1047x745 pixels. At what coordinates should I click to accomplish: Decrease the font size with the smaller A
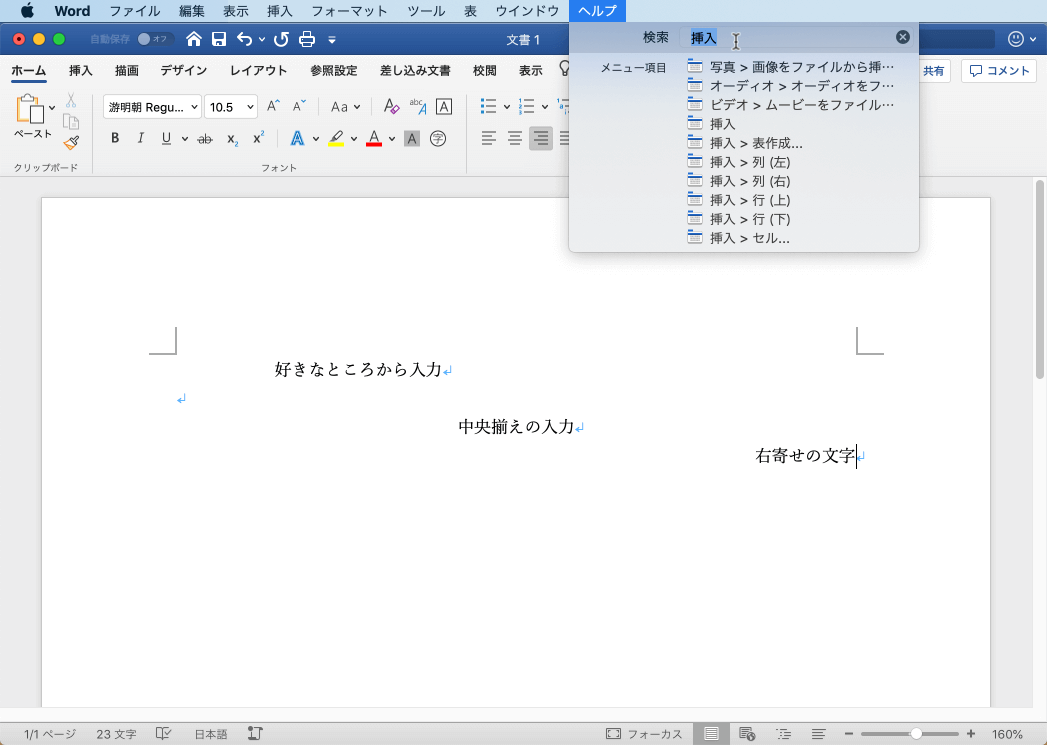pyautogui.click(x=298, y=106)
